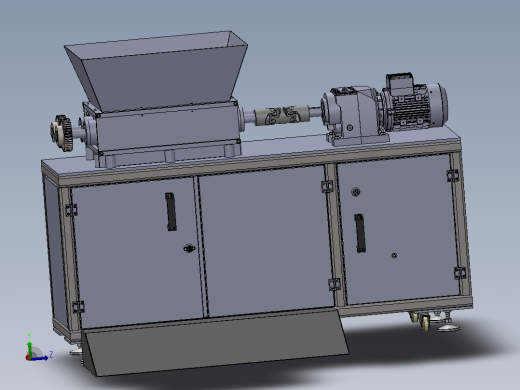Select the right cabinet door handle
520x390 pixels.
(x=360, y=233)
